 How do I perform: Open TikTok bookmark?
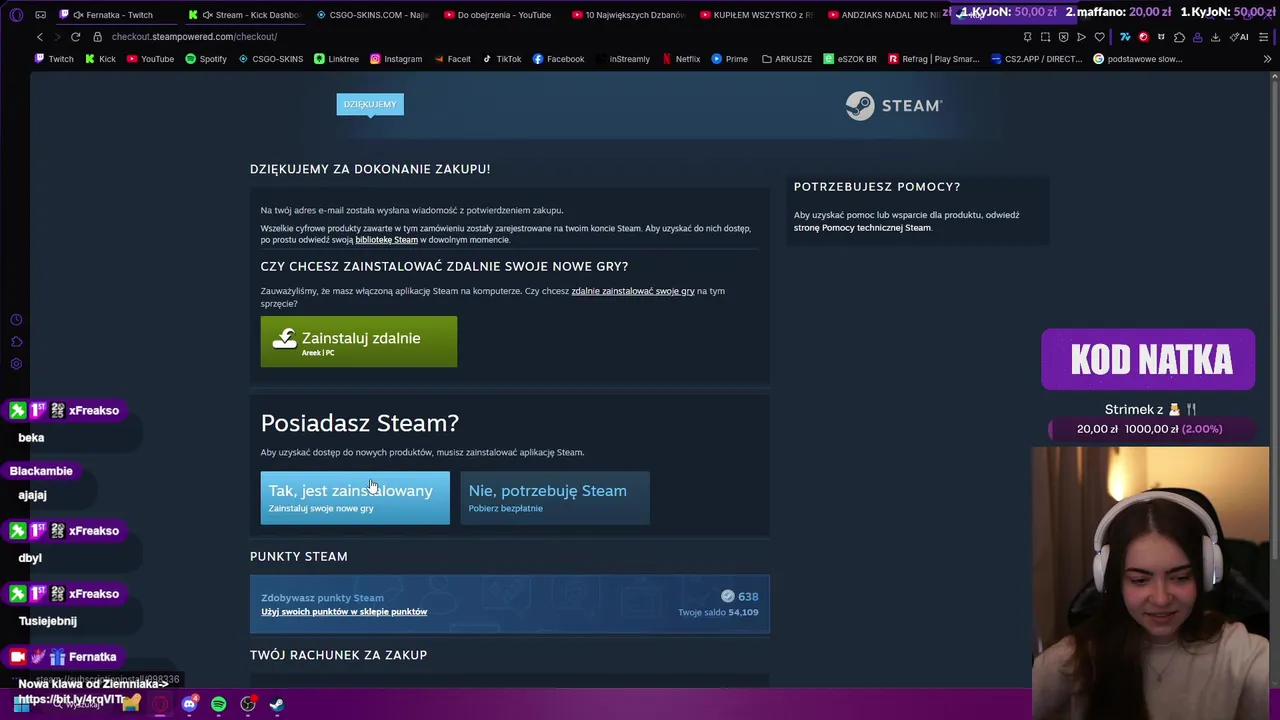pyautogui.click(x=502, y=59)
